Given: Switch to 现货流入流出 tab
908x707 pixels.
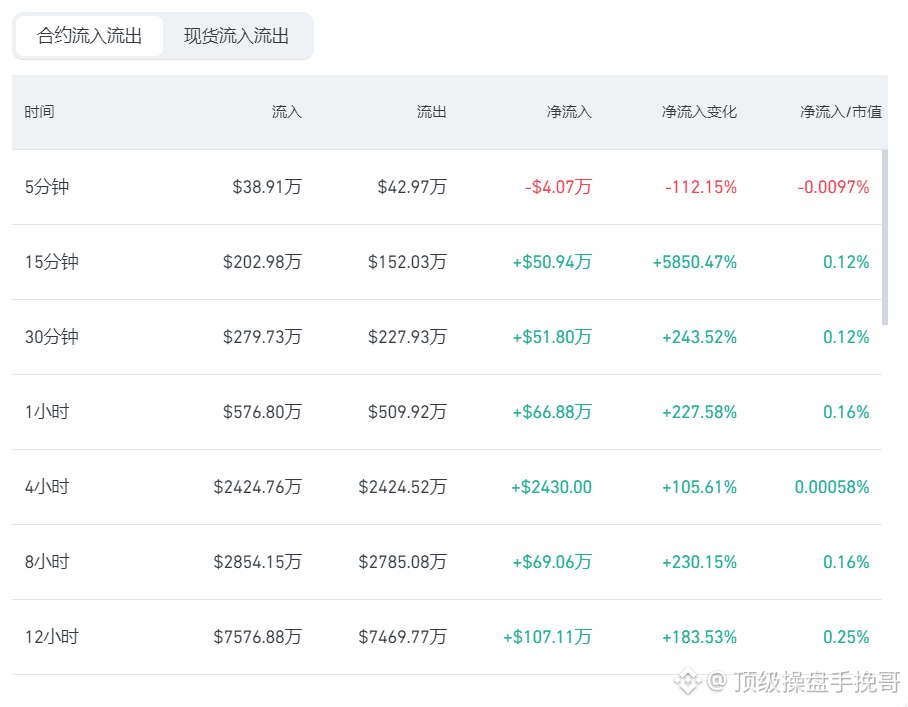Looking at the screenshot, I should coord(236,36).
